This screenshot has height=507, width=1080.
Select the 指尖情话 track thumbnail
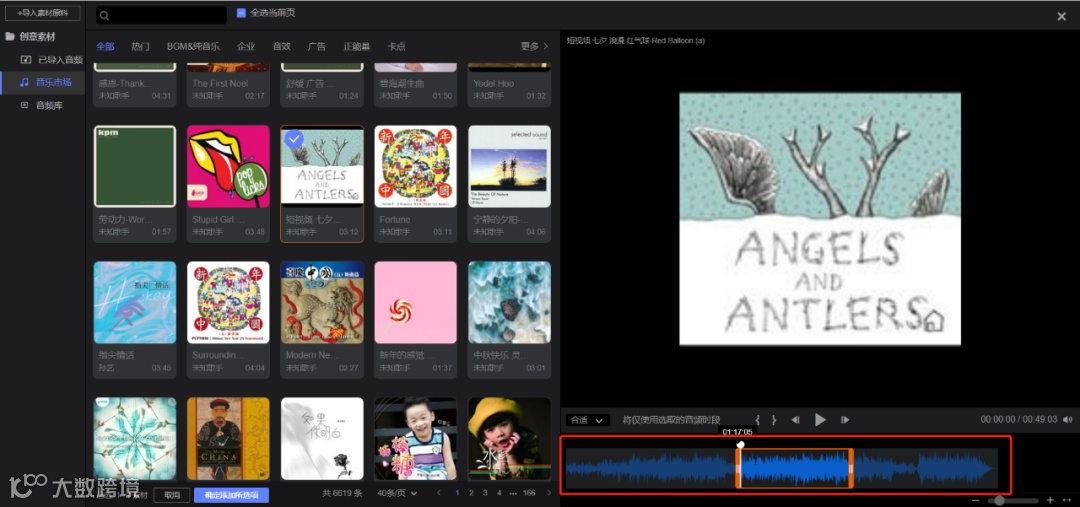coord(135,302)
